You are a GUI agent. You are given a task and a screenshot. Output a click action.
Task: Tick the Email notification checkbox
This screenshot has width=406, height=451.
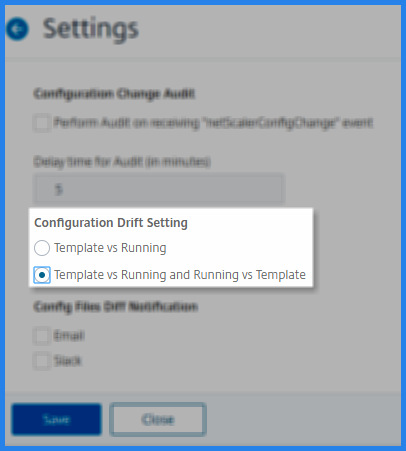pos(42,336)
